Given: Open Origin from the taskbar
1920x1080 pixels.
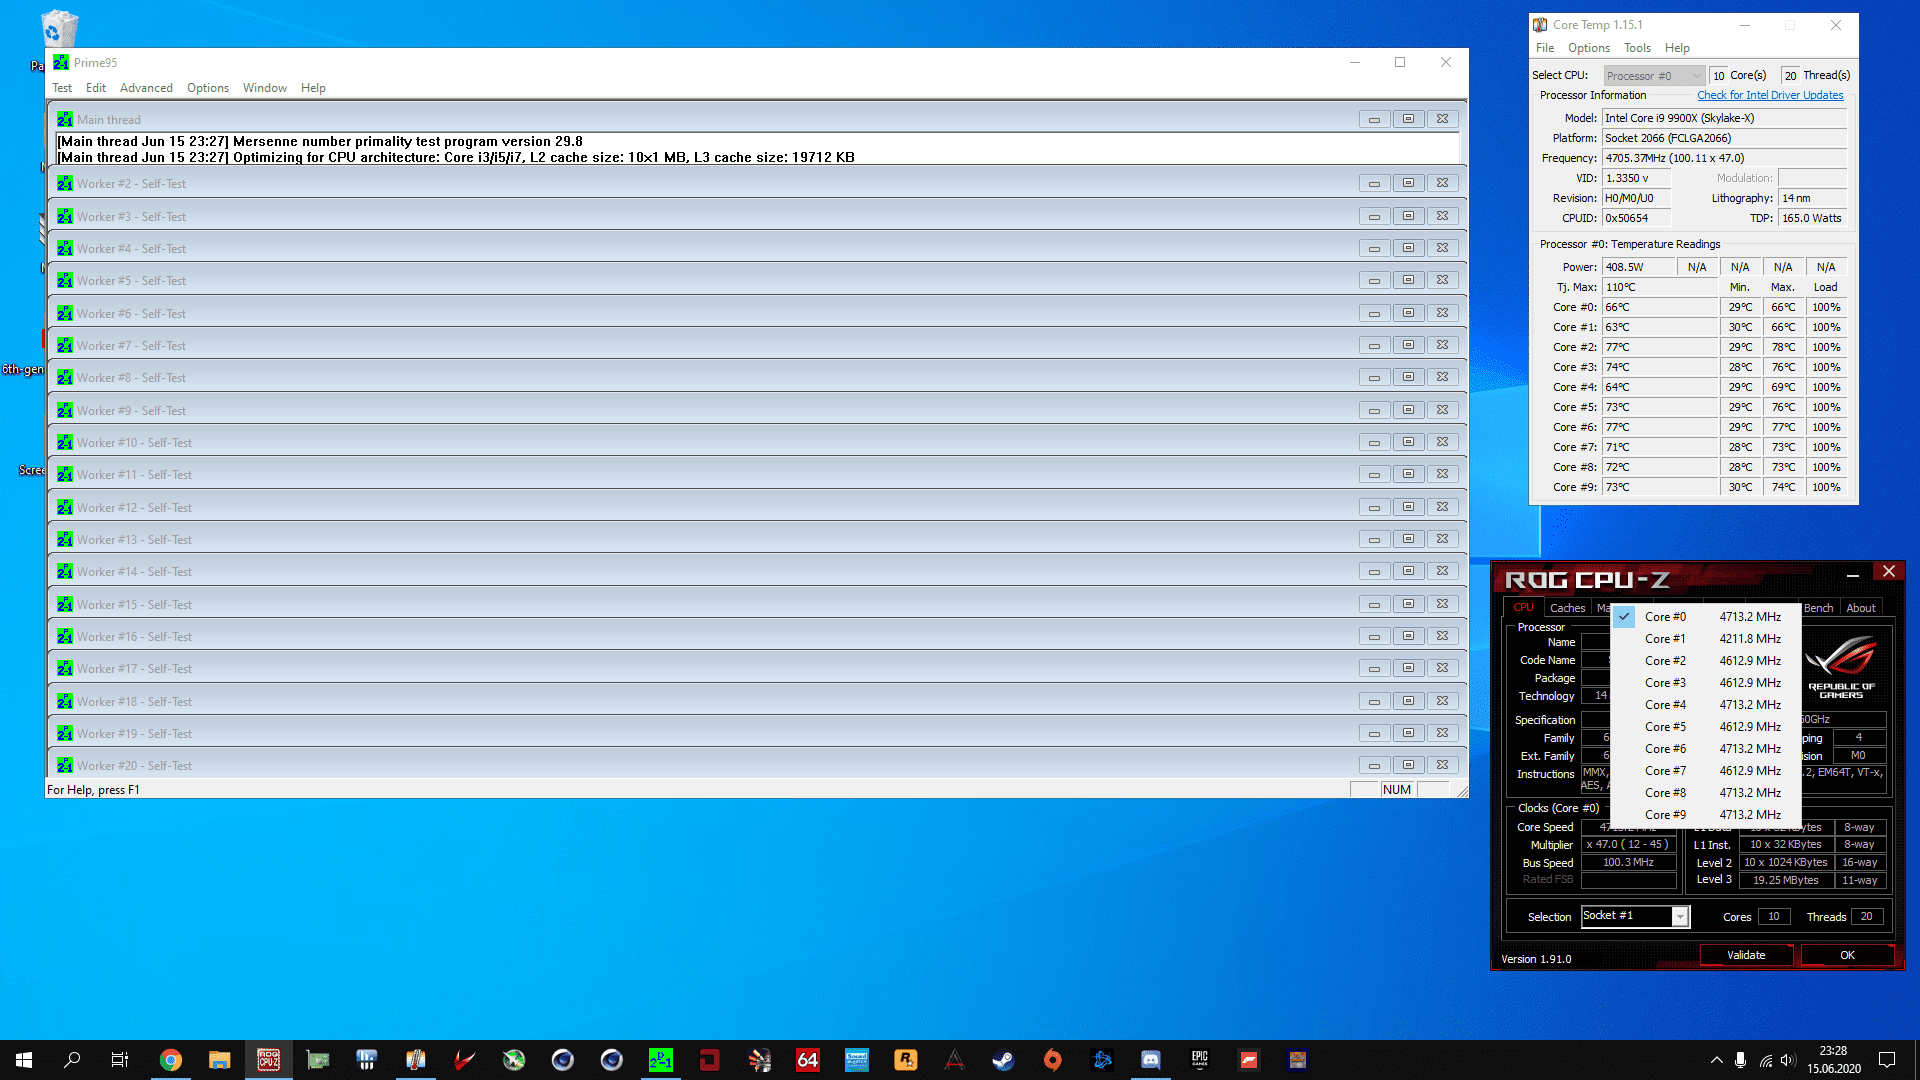Looking at the screenshot, I should point(1053,1060).
